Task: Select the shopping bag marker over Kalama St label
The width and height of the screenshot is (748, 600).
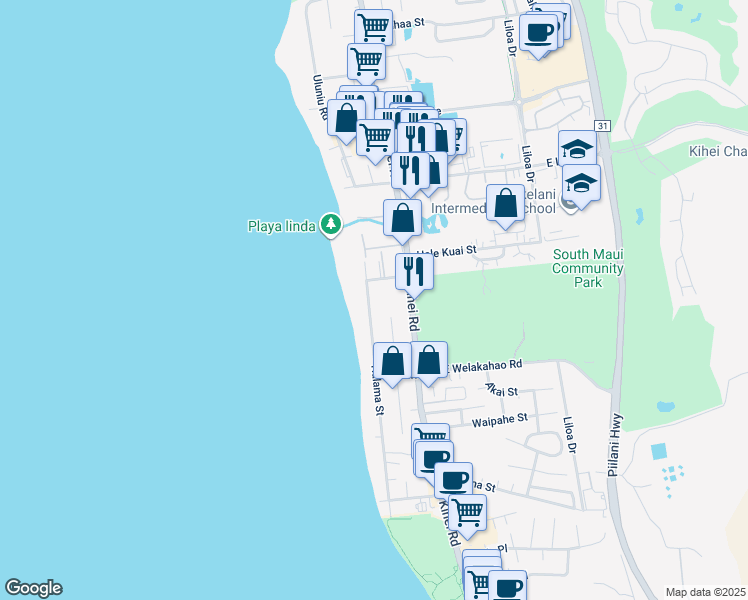Action: 392,361
